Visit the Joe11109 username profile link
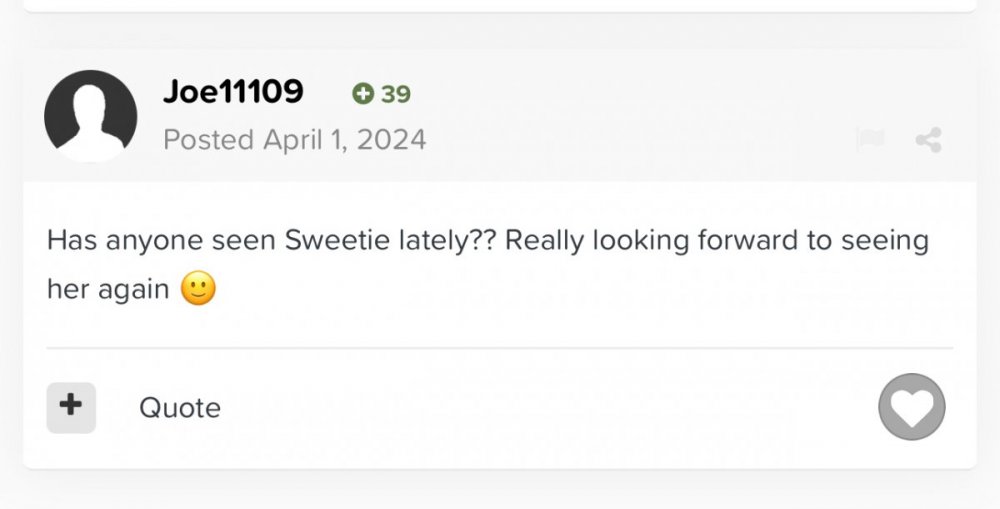1000x509 pixels. (x=233, y=91)
